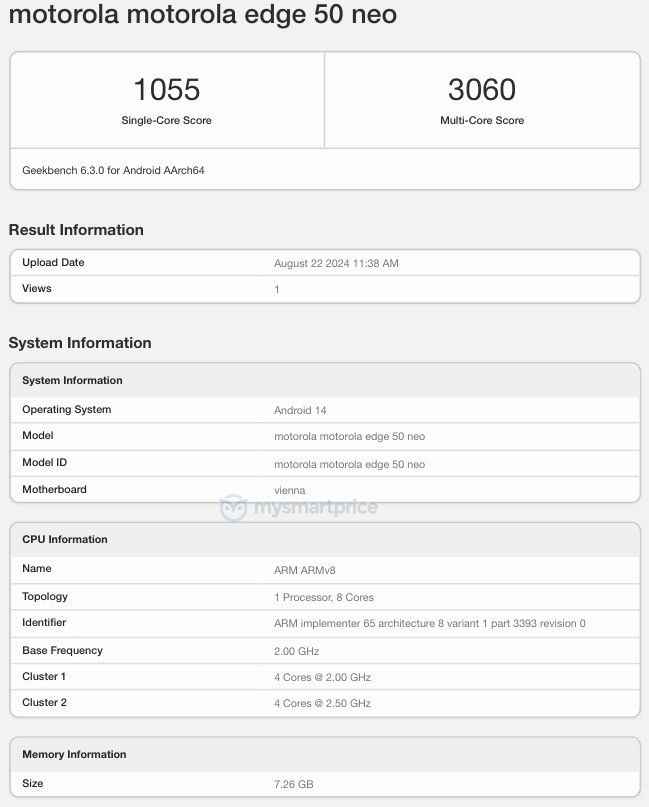Screen dimensions: 649x807
Task: Select the '7.26 GB' memory size value
Action: click(293, 784)
